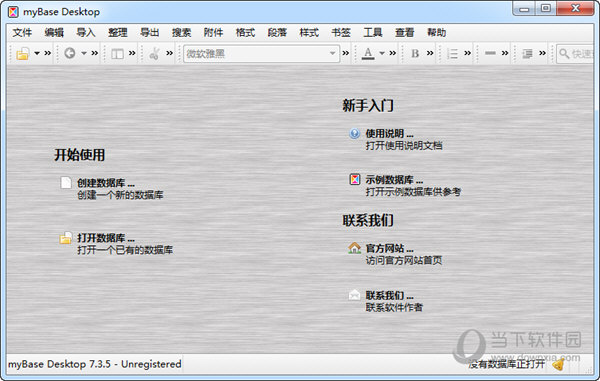Click the 打开使用说明文档 description text
This screenshot has height=381, width=600.
404,145
